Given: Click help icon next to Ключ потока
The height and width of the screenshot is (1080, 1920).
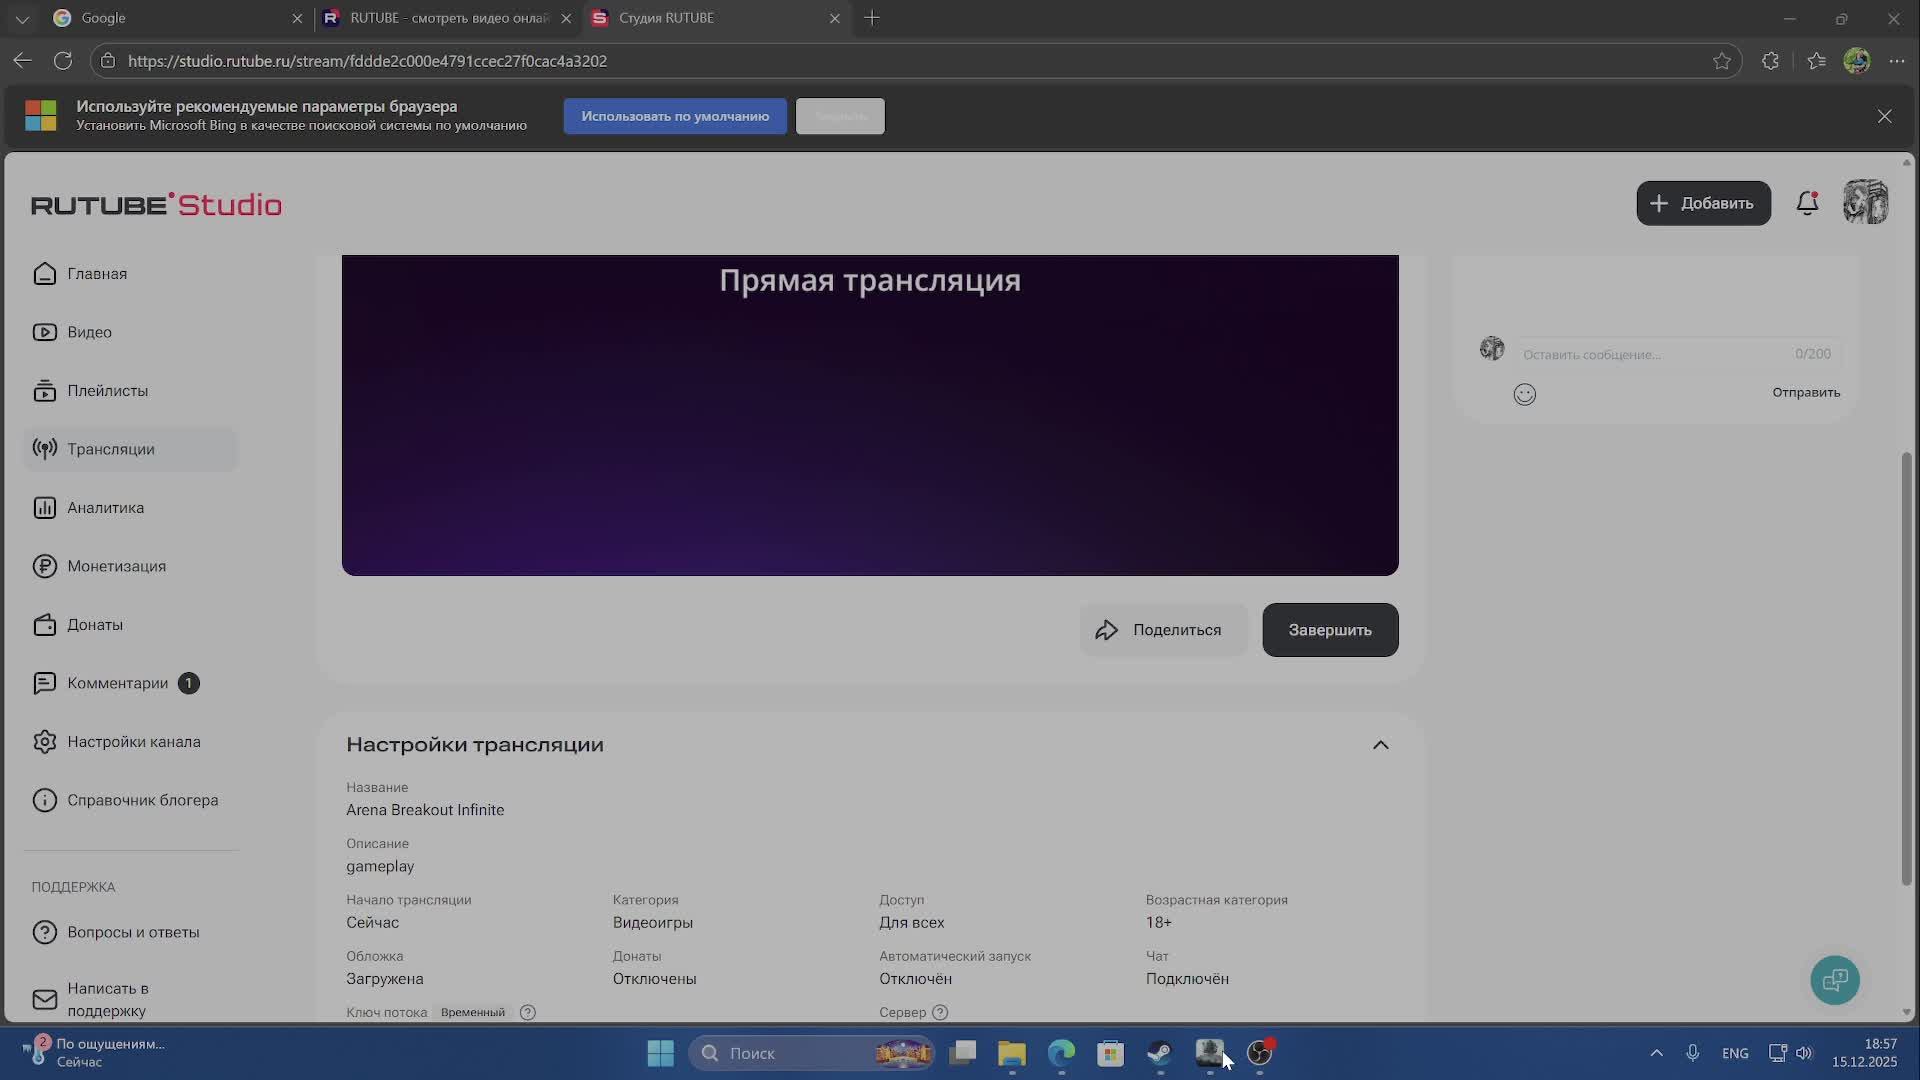Looking at the screenshot, I should (x=528, y=1012).
